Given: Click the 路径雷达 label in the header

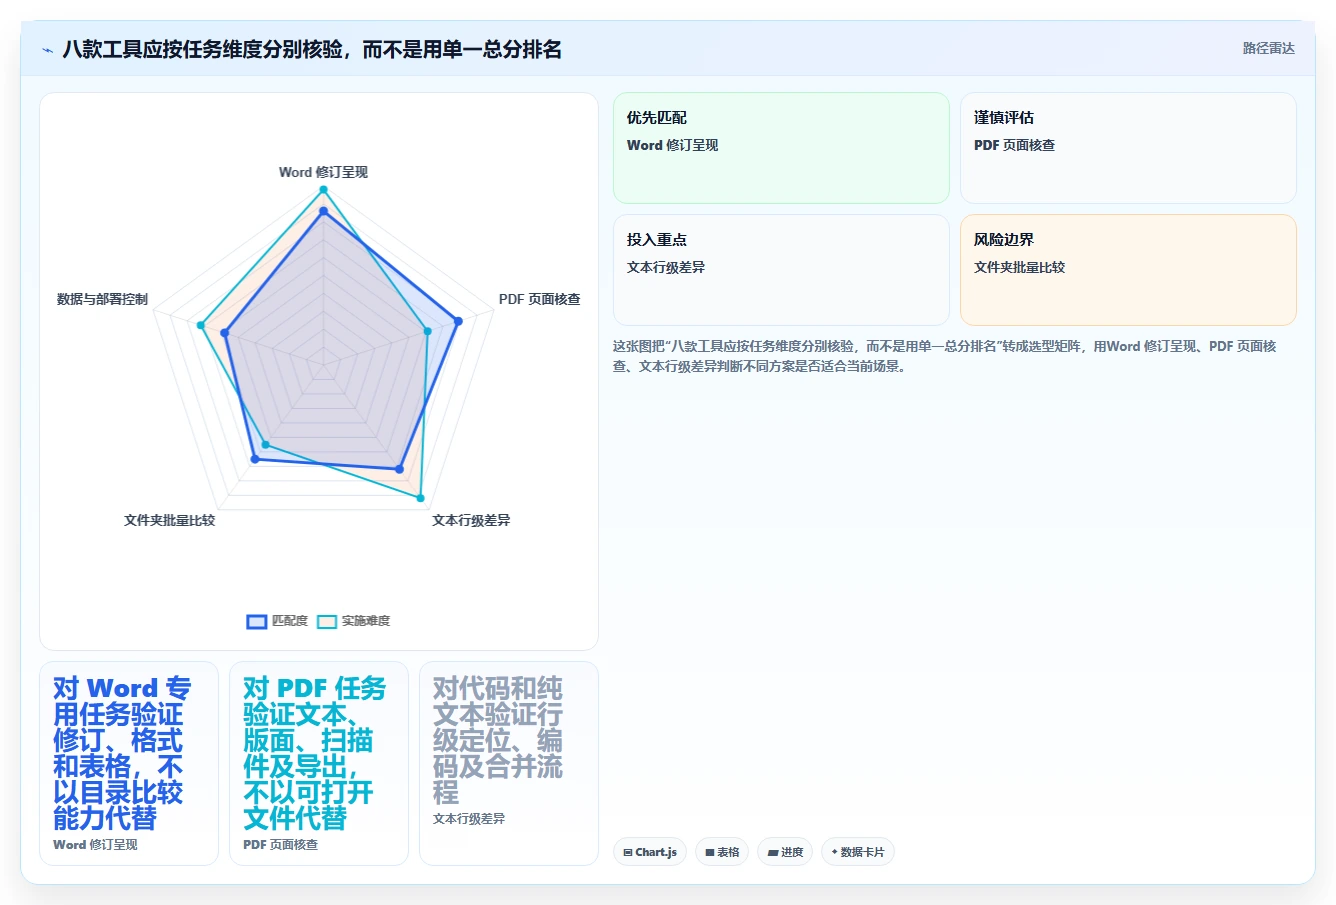Looking at the screenshot, I should point(1268,48).
